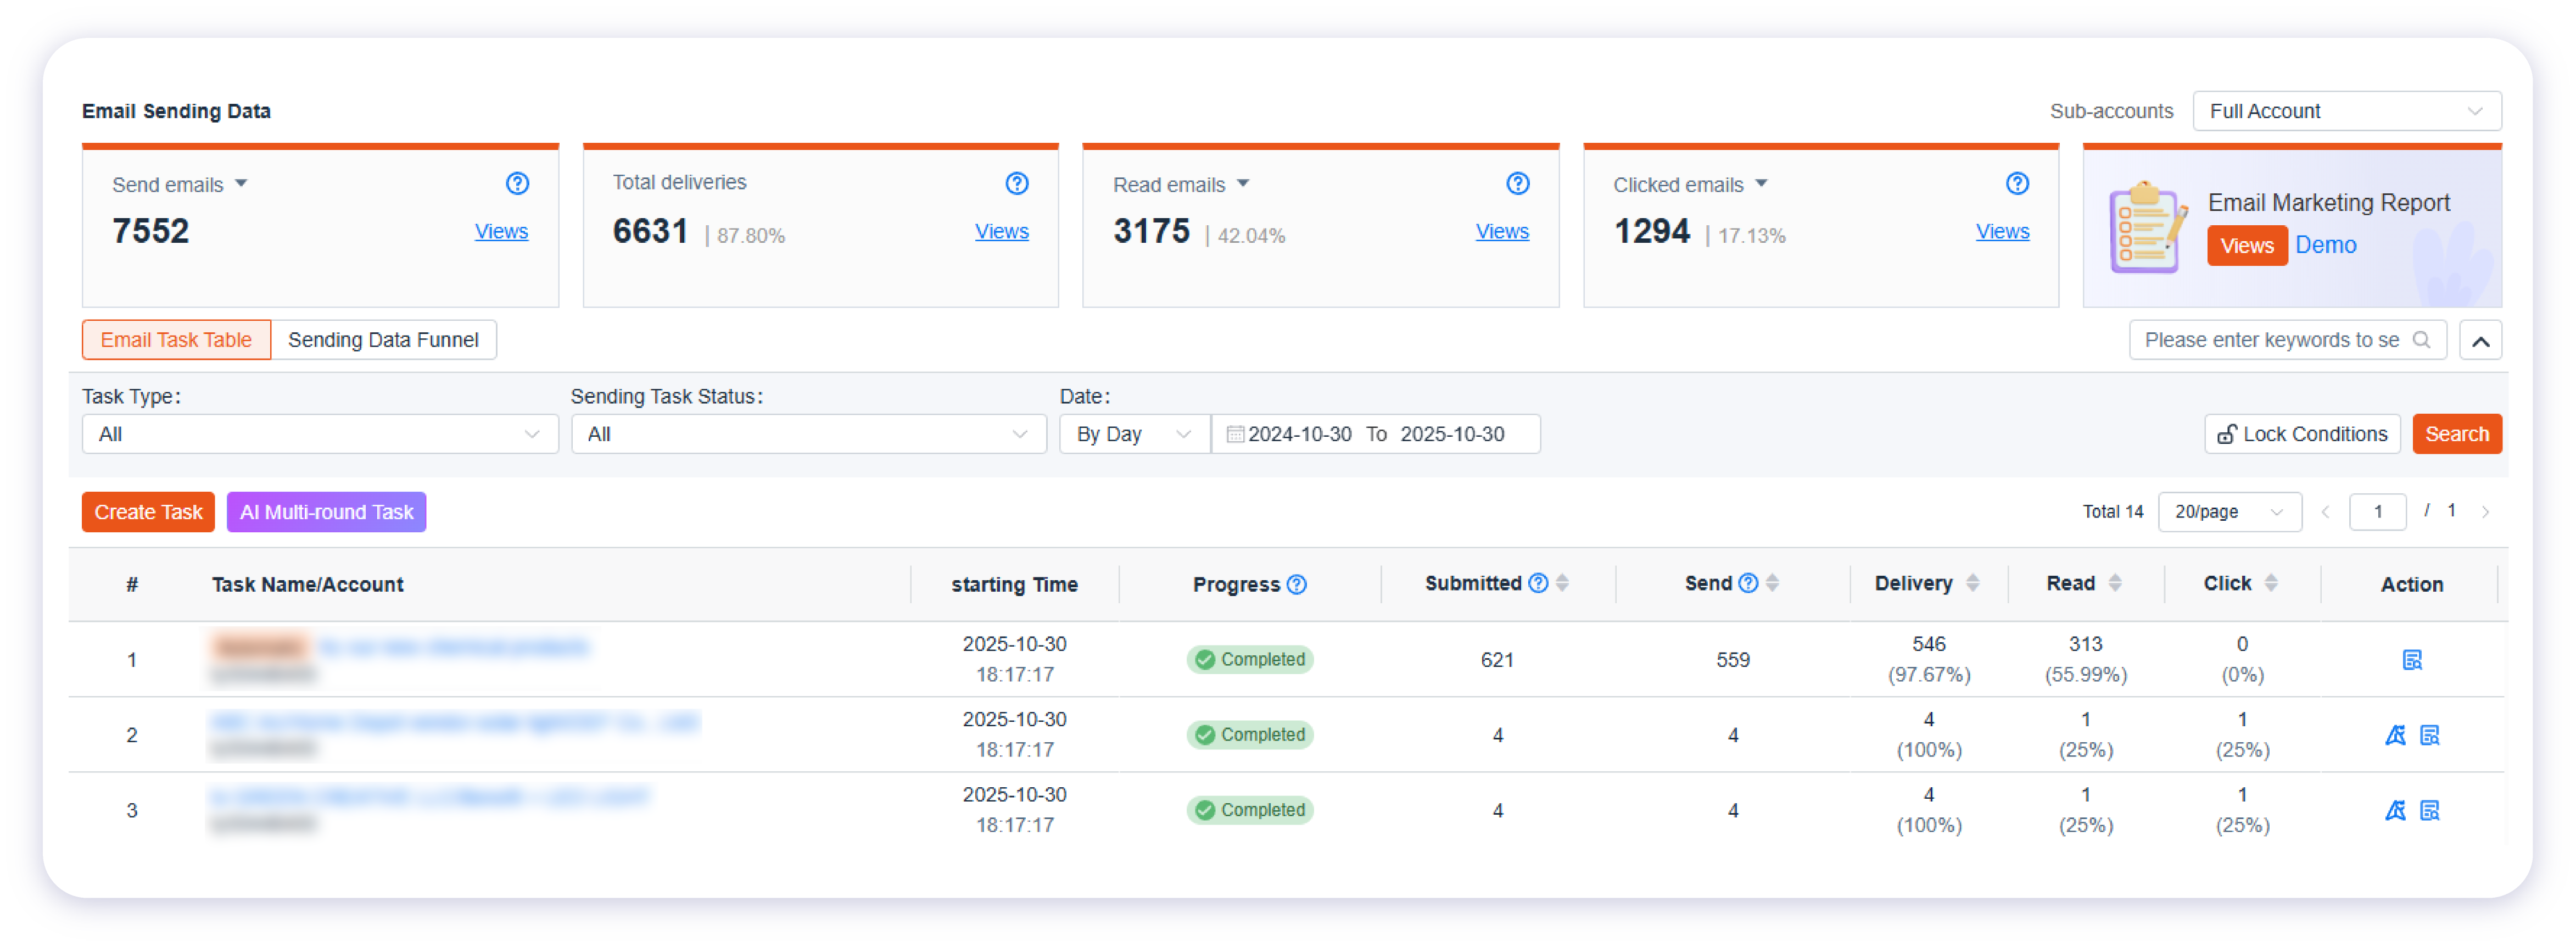
Task: Sort table by Send column arrows
Action: coord(1772,583)
